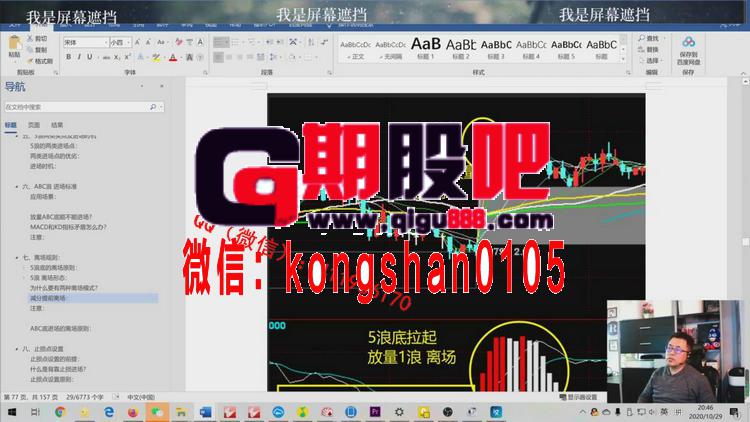750x422 pixels.
Task: Click the Clear Formatting eraser icon
Action: pyautogui.click(x=179, y=43)
